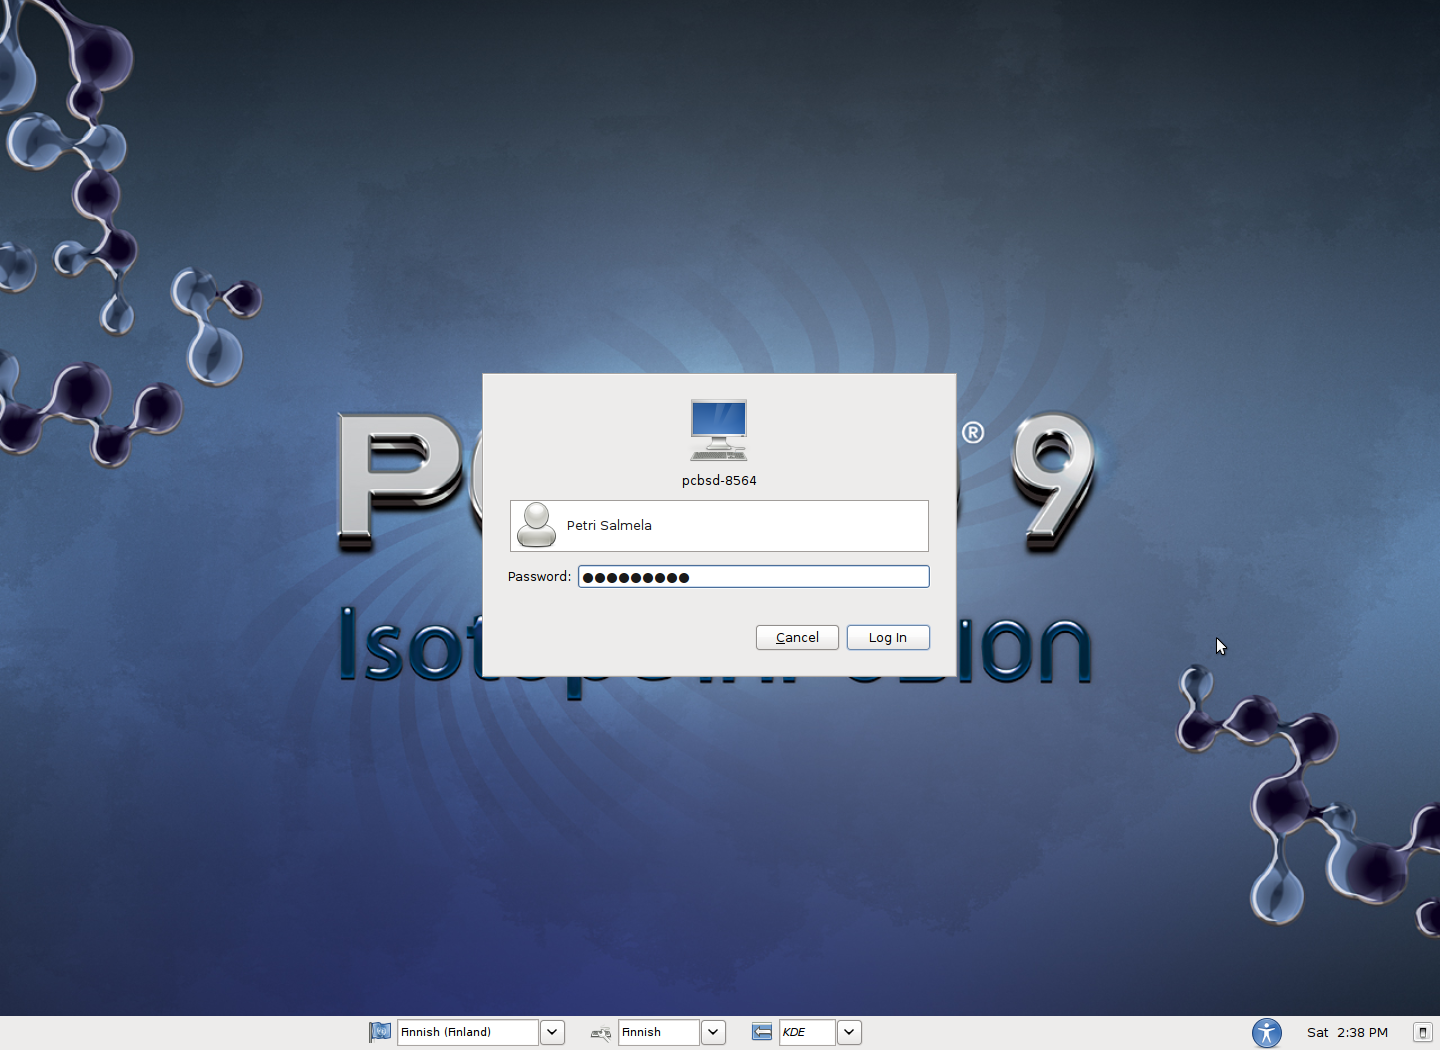Click the Sat 2:38 PM clock
Image resolution: width=1440 pixels, height=1050 pixels.
(1347, 1033)
